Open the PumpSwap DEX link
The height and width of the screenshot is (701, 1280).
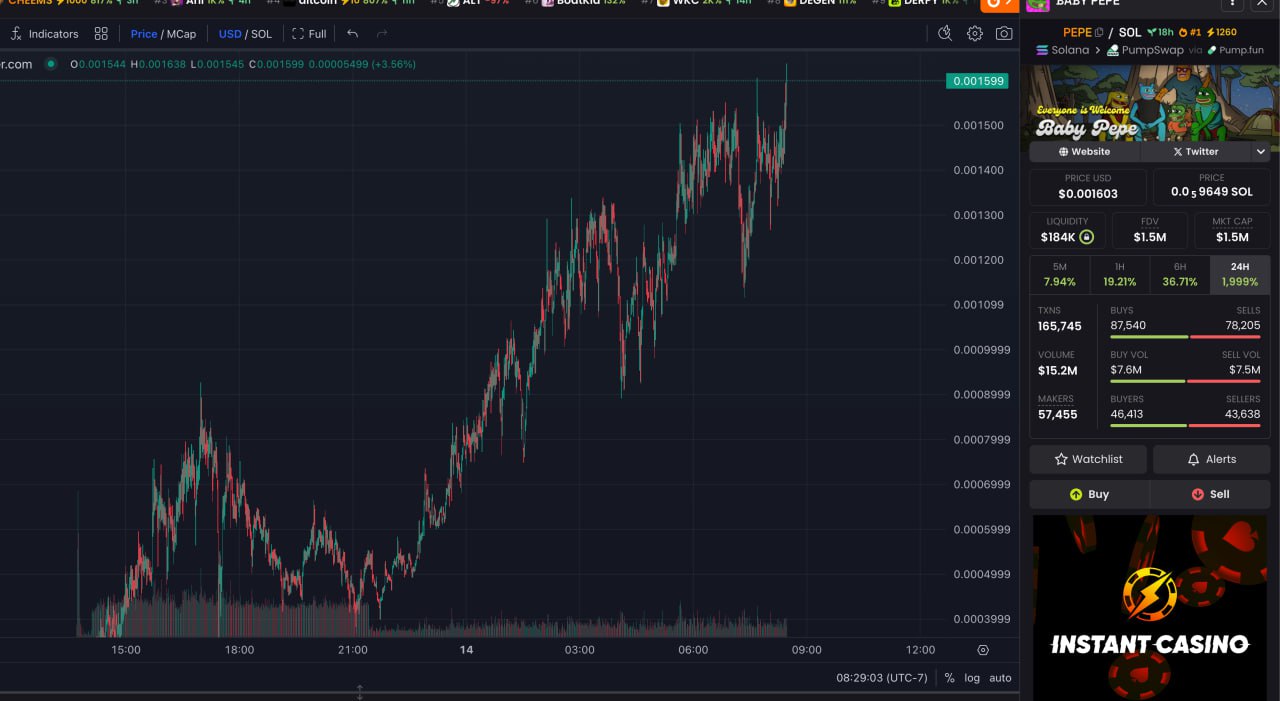1145,50
